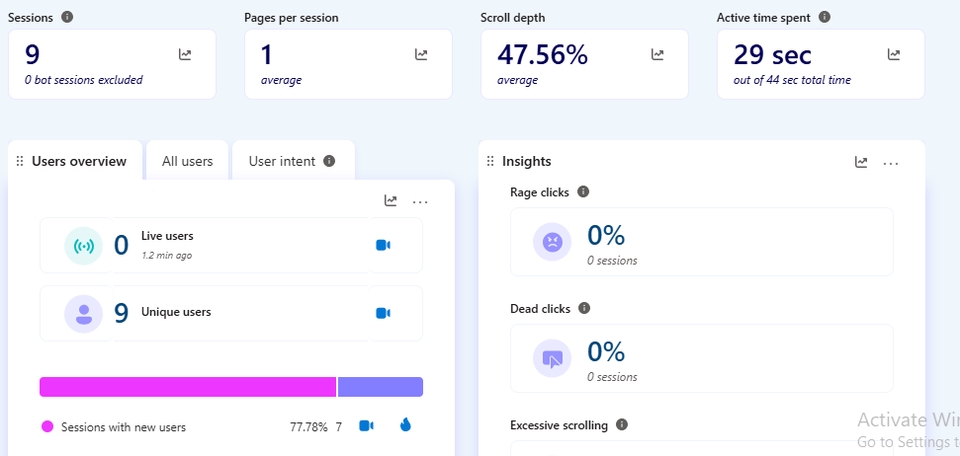Click the purple returning users bar segment
Screen dimensions: 960x456
click(x=381, y=387)
